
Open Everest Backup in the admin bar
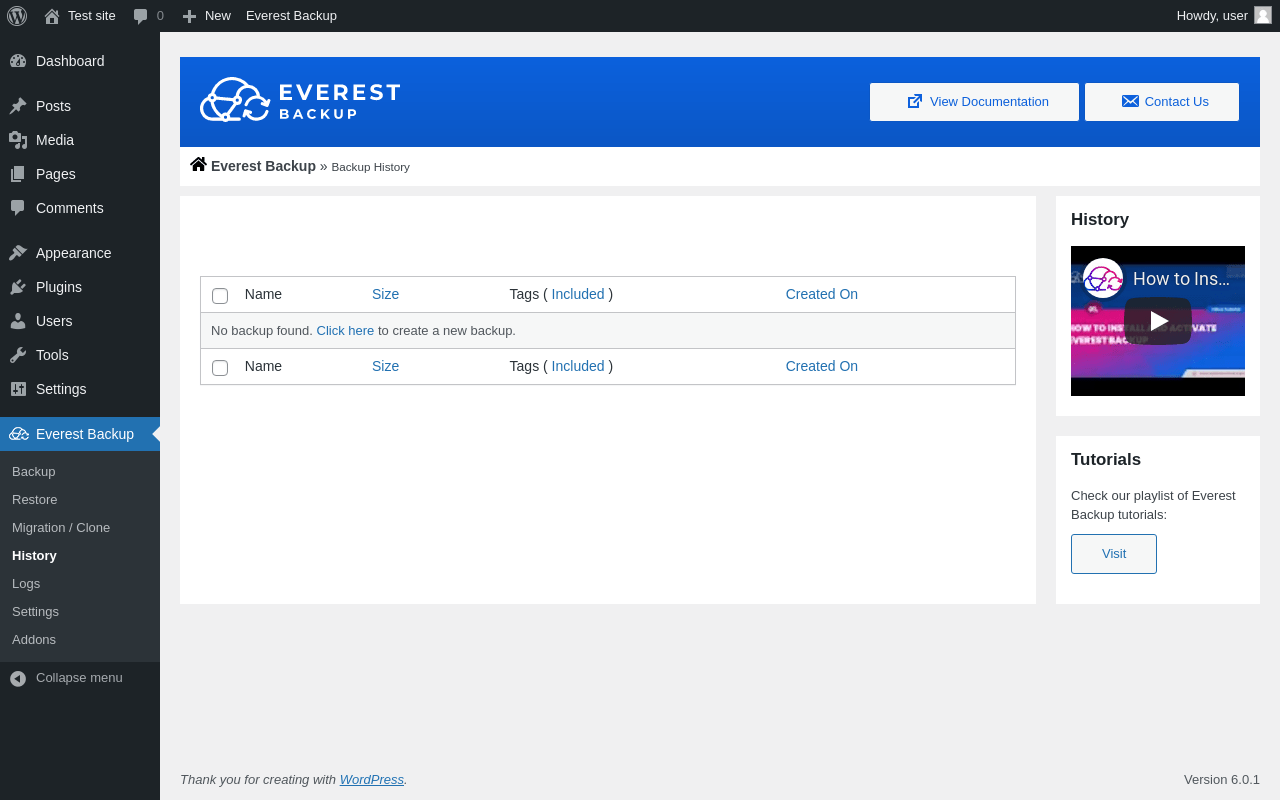(291, 16)
